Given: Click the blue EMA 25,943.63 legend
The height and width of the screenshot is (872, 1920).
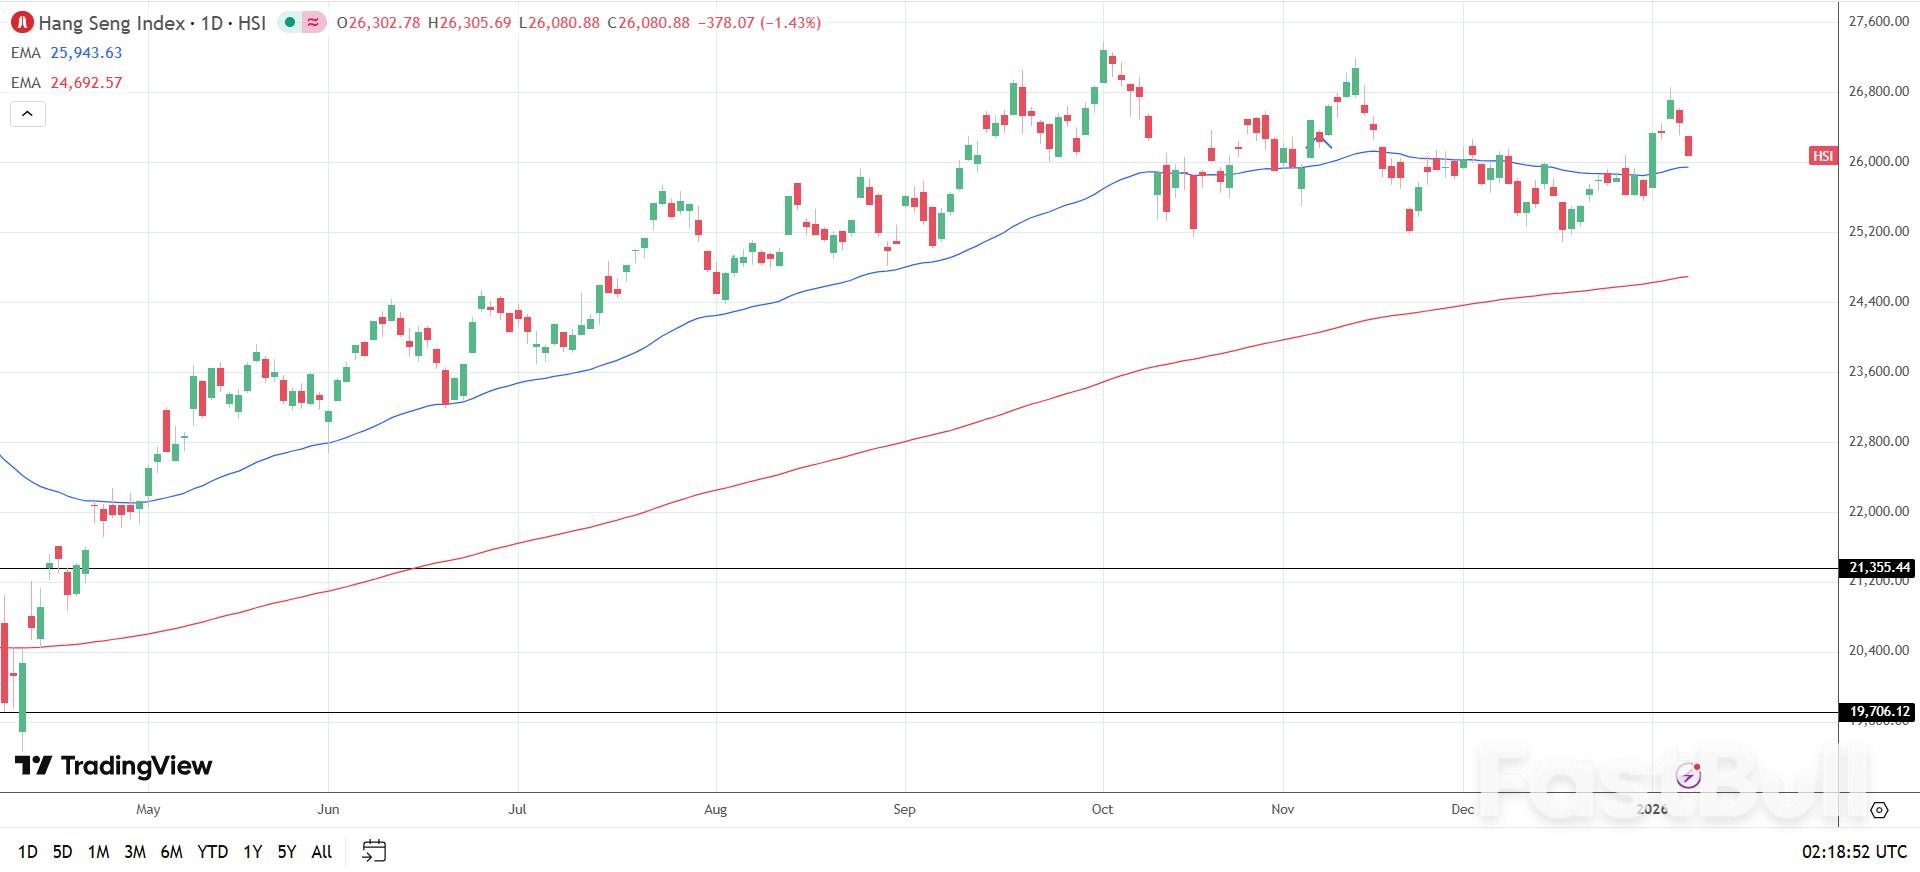Looking at the screenshot, I should point(66,53).
